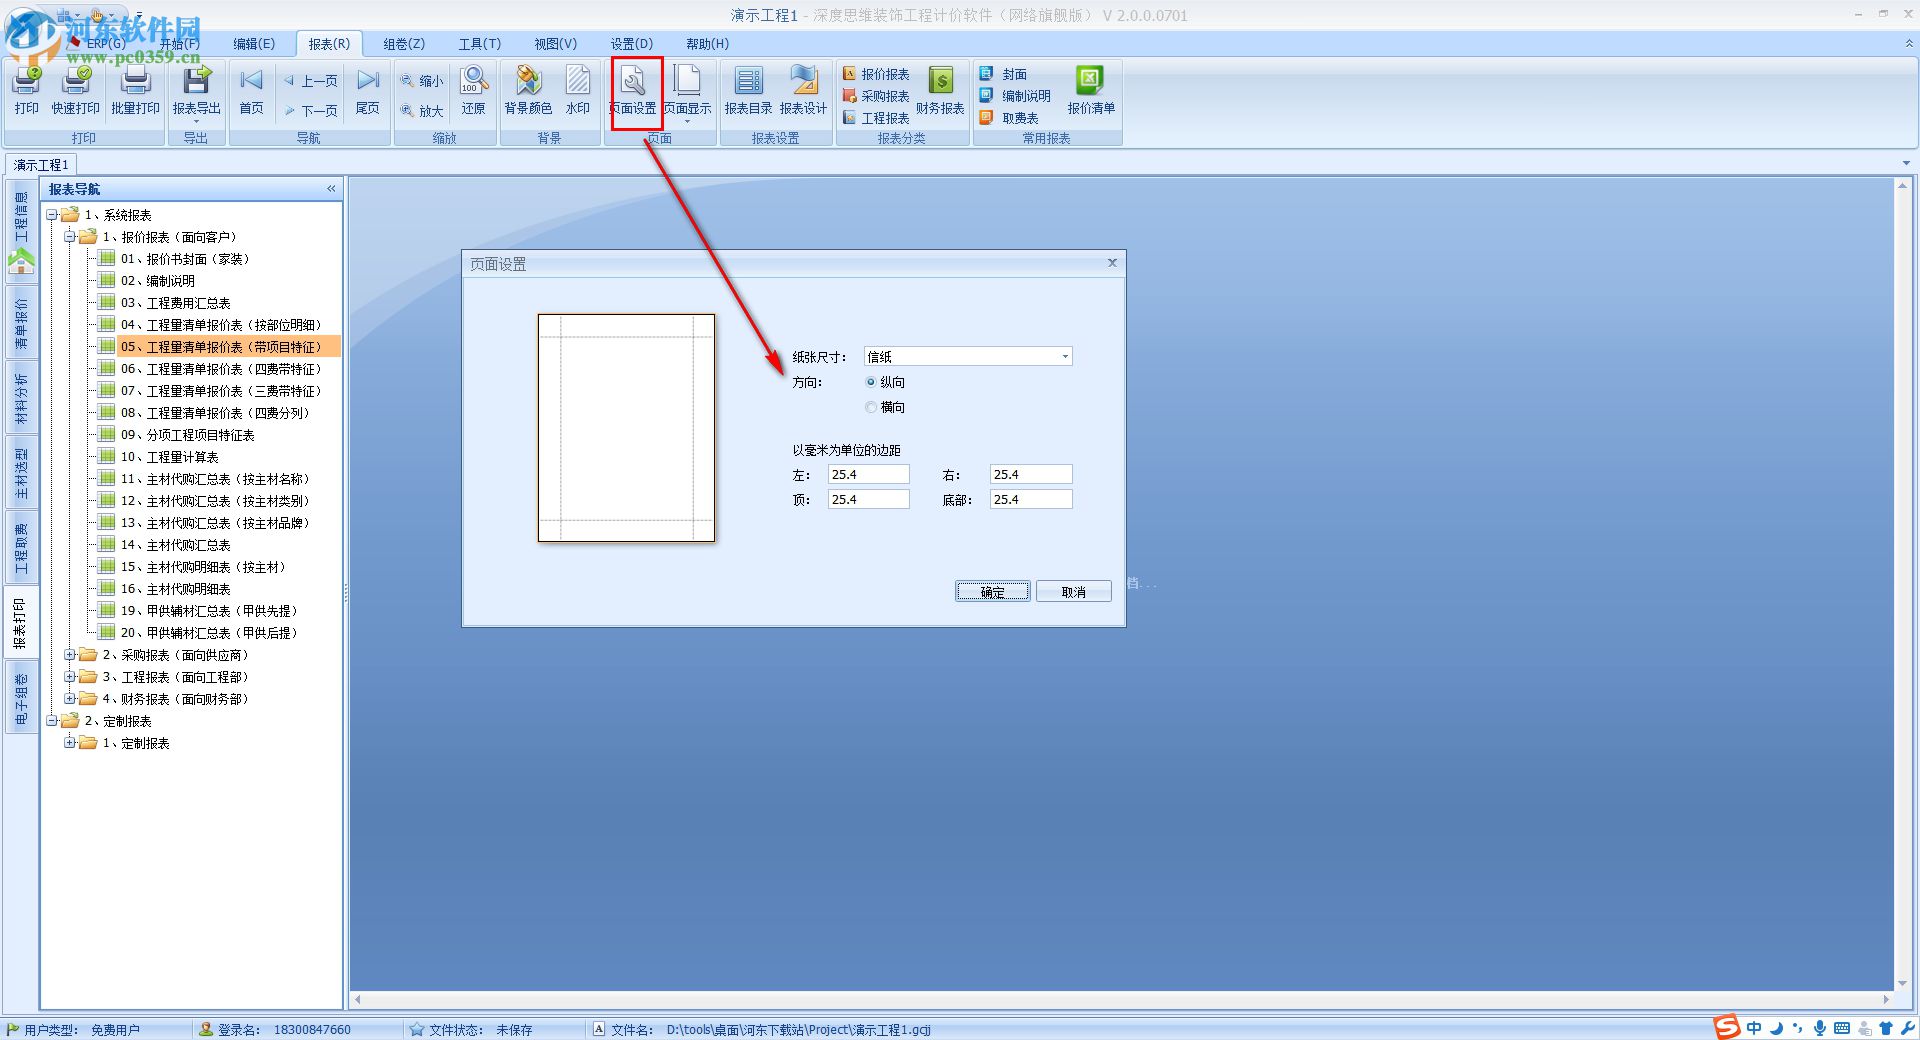Open 编制说明 in common reports
This screenshot has width=1920, height=1040.
point(1015,96)
